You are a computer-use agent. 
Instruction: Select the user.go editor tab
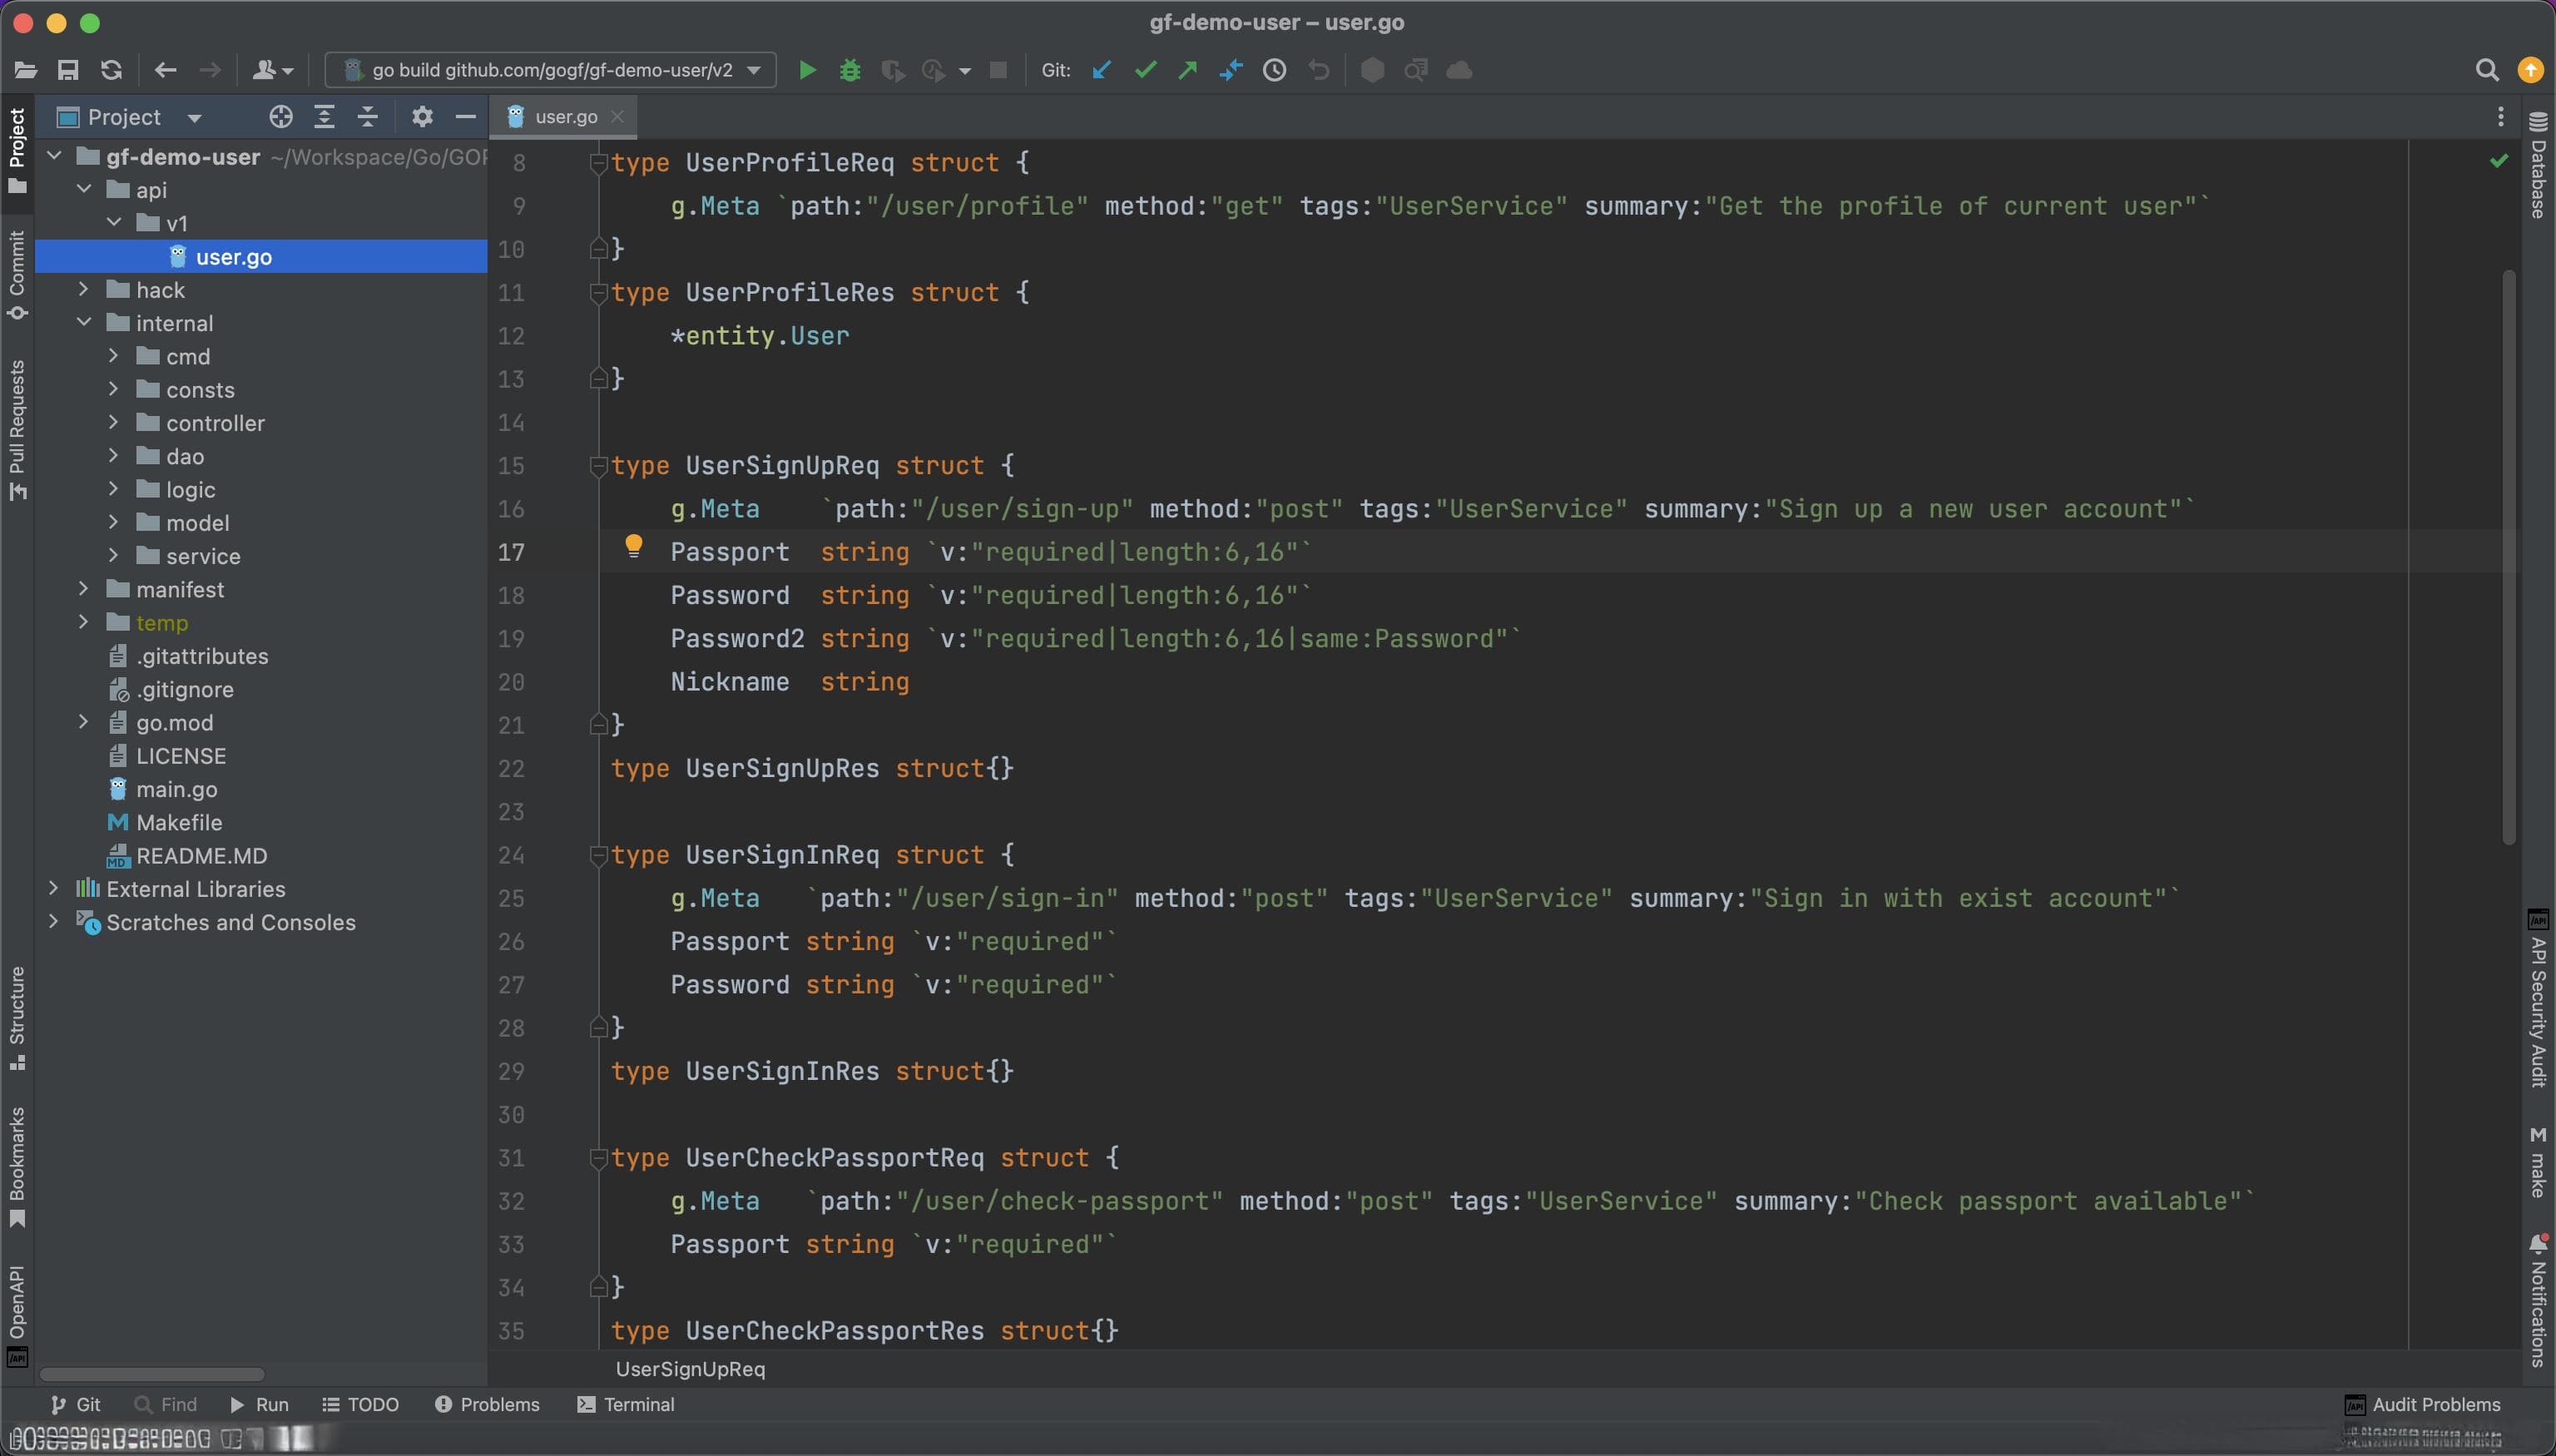tap(565, 117)
